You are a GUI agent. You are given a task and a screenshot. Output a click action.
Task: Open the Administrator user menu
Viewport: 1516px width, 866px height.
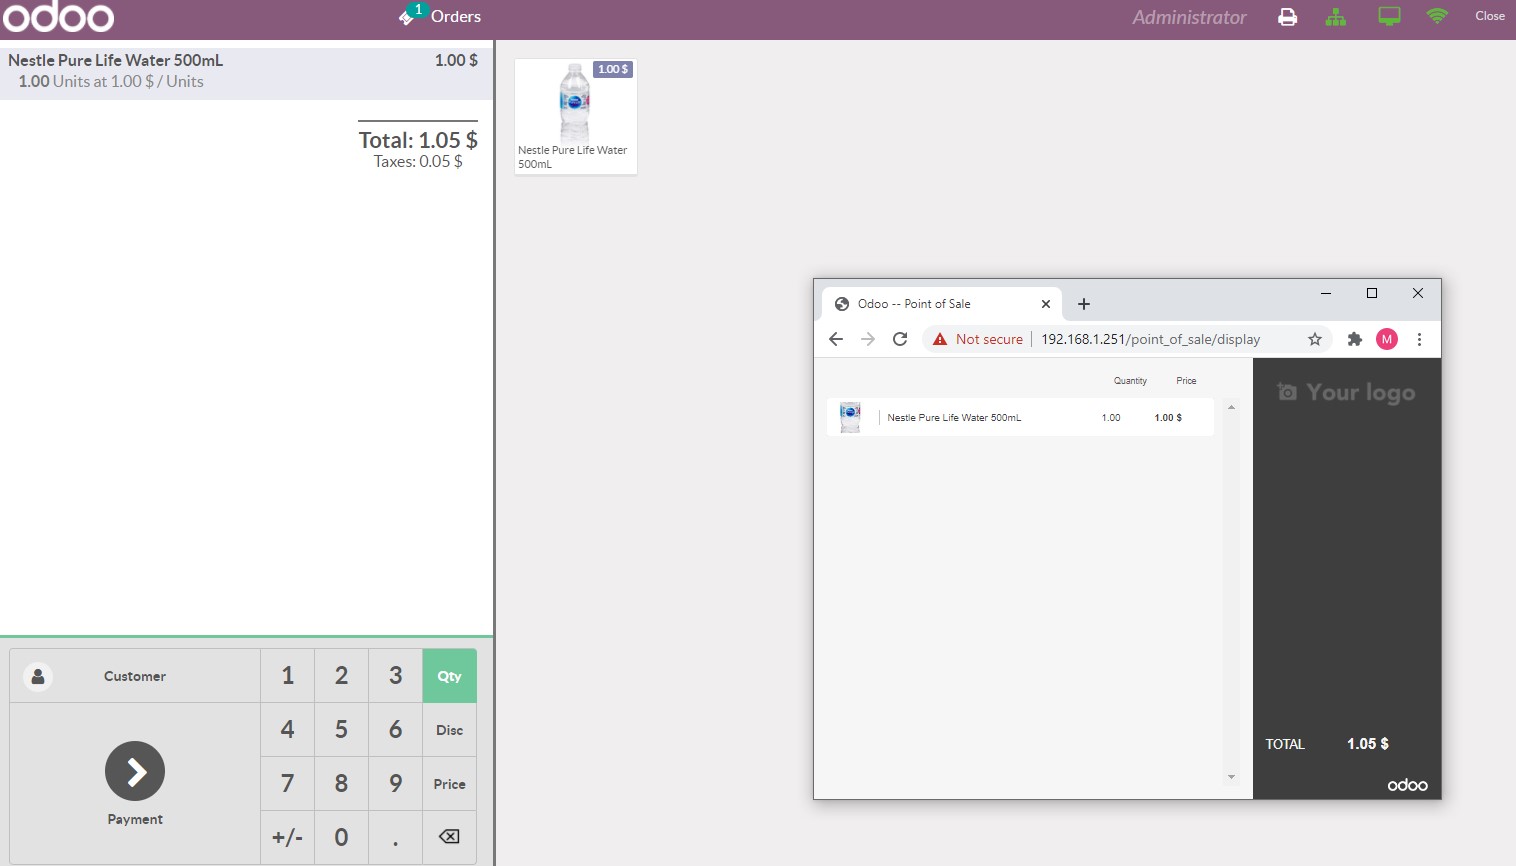[x=1188, y=16]
